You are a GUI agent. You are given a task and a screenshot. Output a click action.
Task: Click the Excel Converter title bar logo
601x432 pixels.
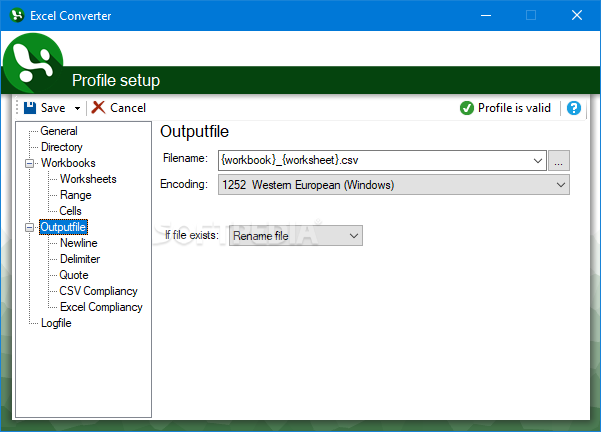17,15
